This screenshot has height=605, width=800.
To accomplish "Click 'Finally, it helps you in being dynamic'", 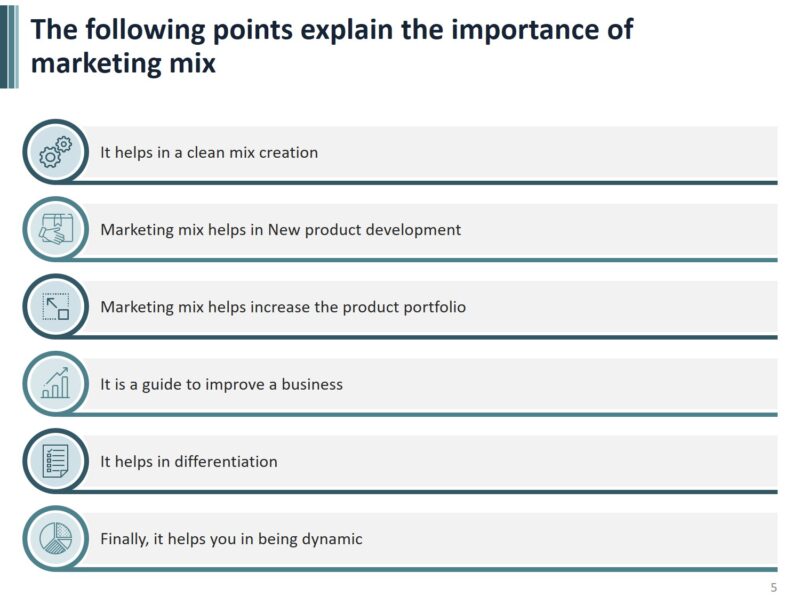I will [231, 539].
